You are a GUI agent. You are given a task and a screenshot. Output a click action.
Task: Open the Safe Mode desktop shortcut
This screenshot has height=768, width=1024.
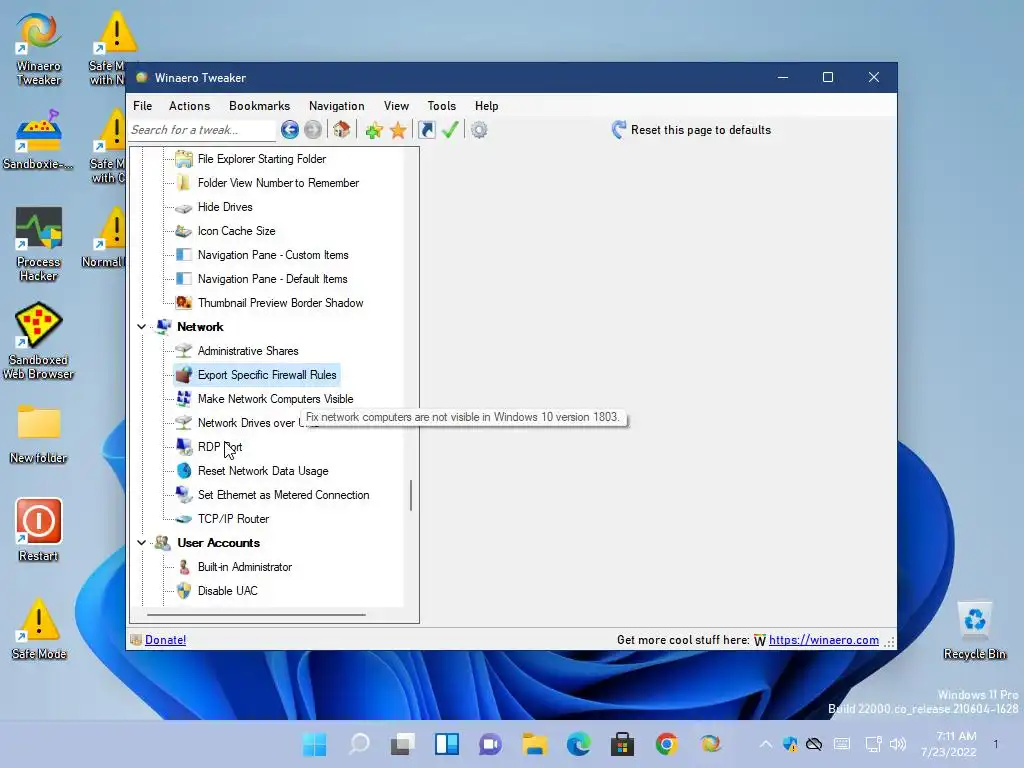click(x=39, y=629)
